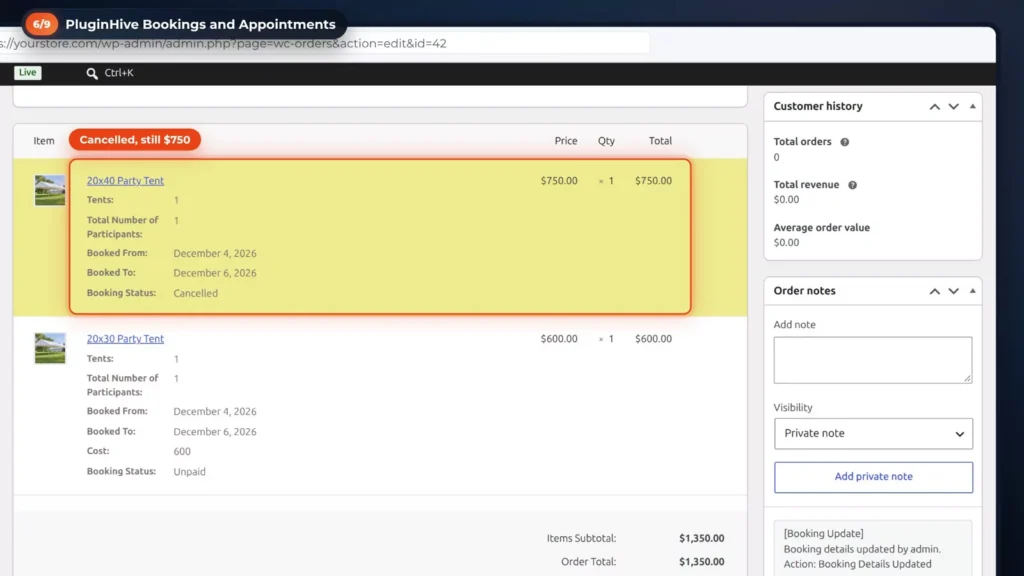
Task: Click the search magnifier icon
Action: (92, 73)
